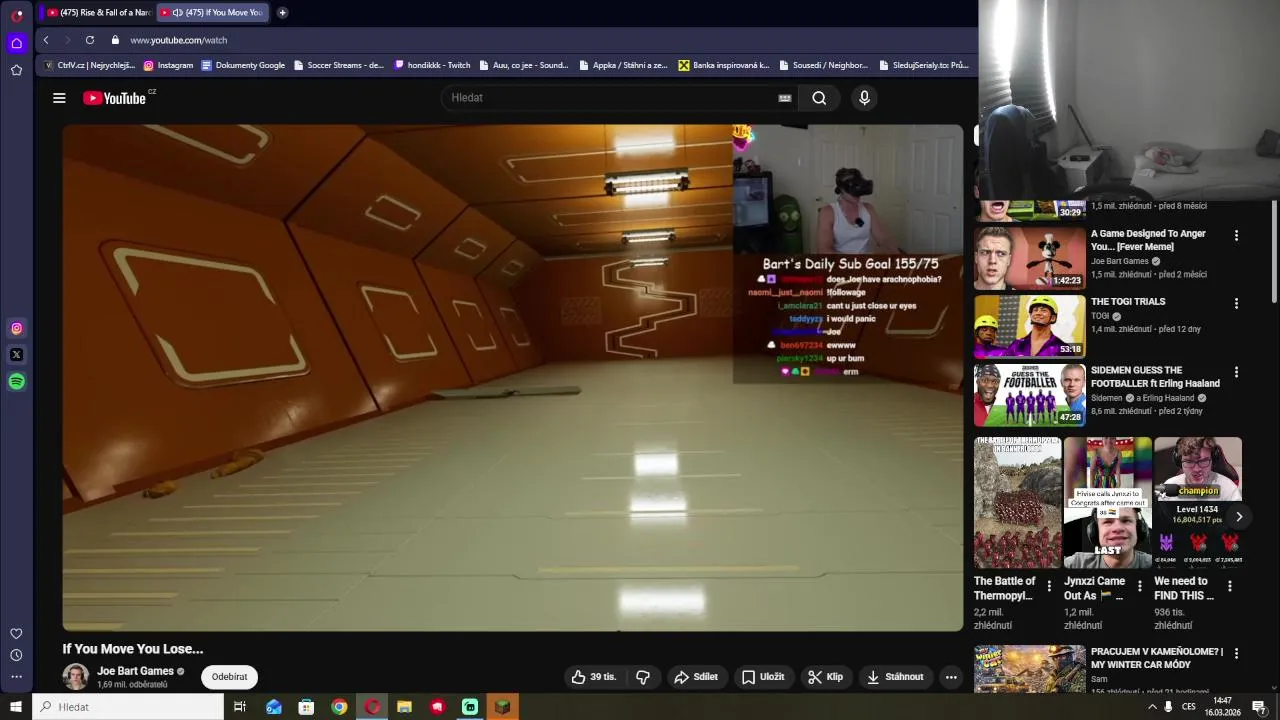1280x720 pixels.
Task: Open X (Twitter) in Opera sidebar
Action: tap(16, 355)
